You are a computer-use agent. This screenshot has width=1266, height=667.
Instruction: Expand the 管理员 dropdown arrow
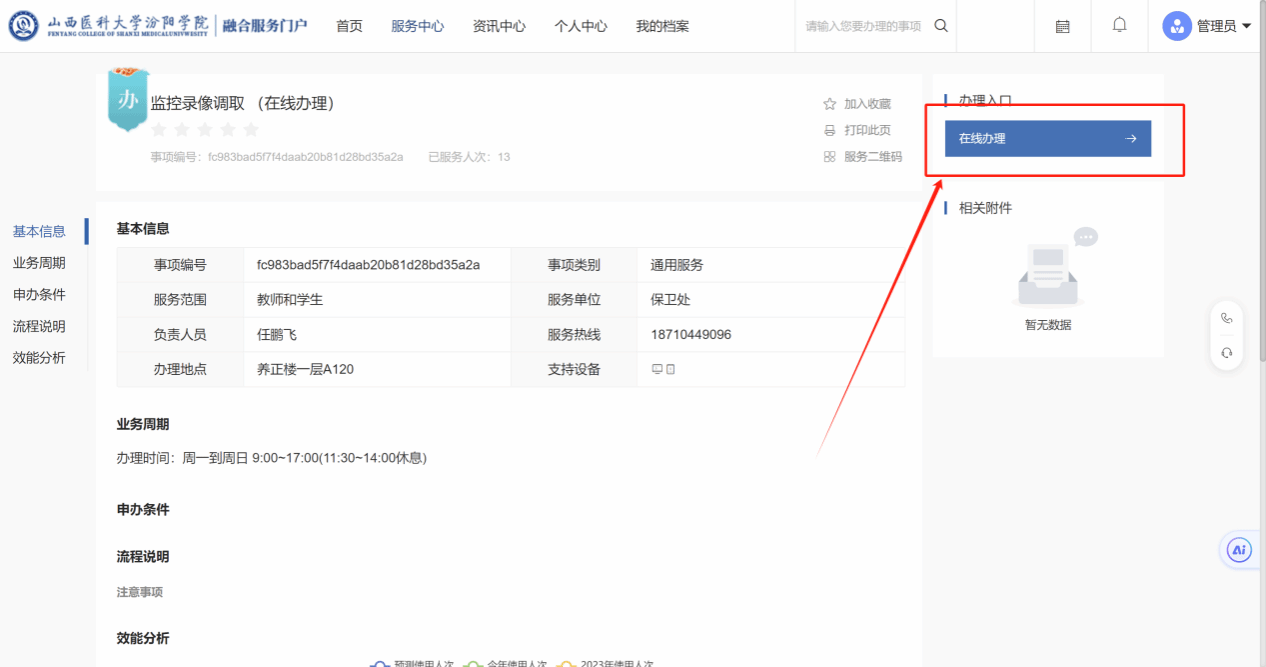click(1246, 27)
